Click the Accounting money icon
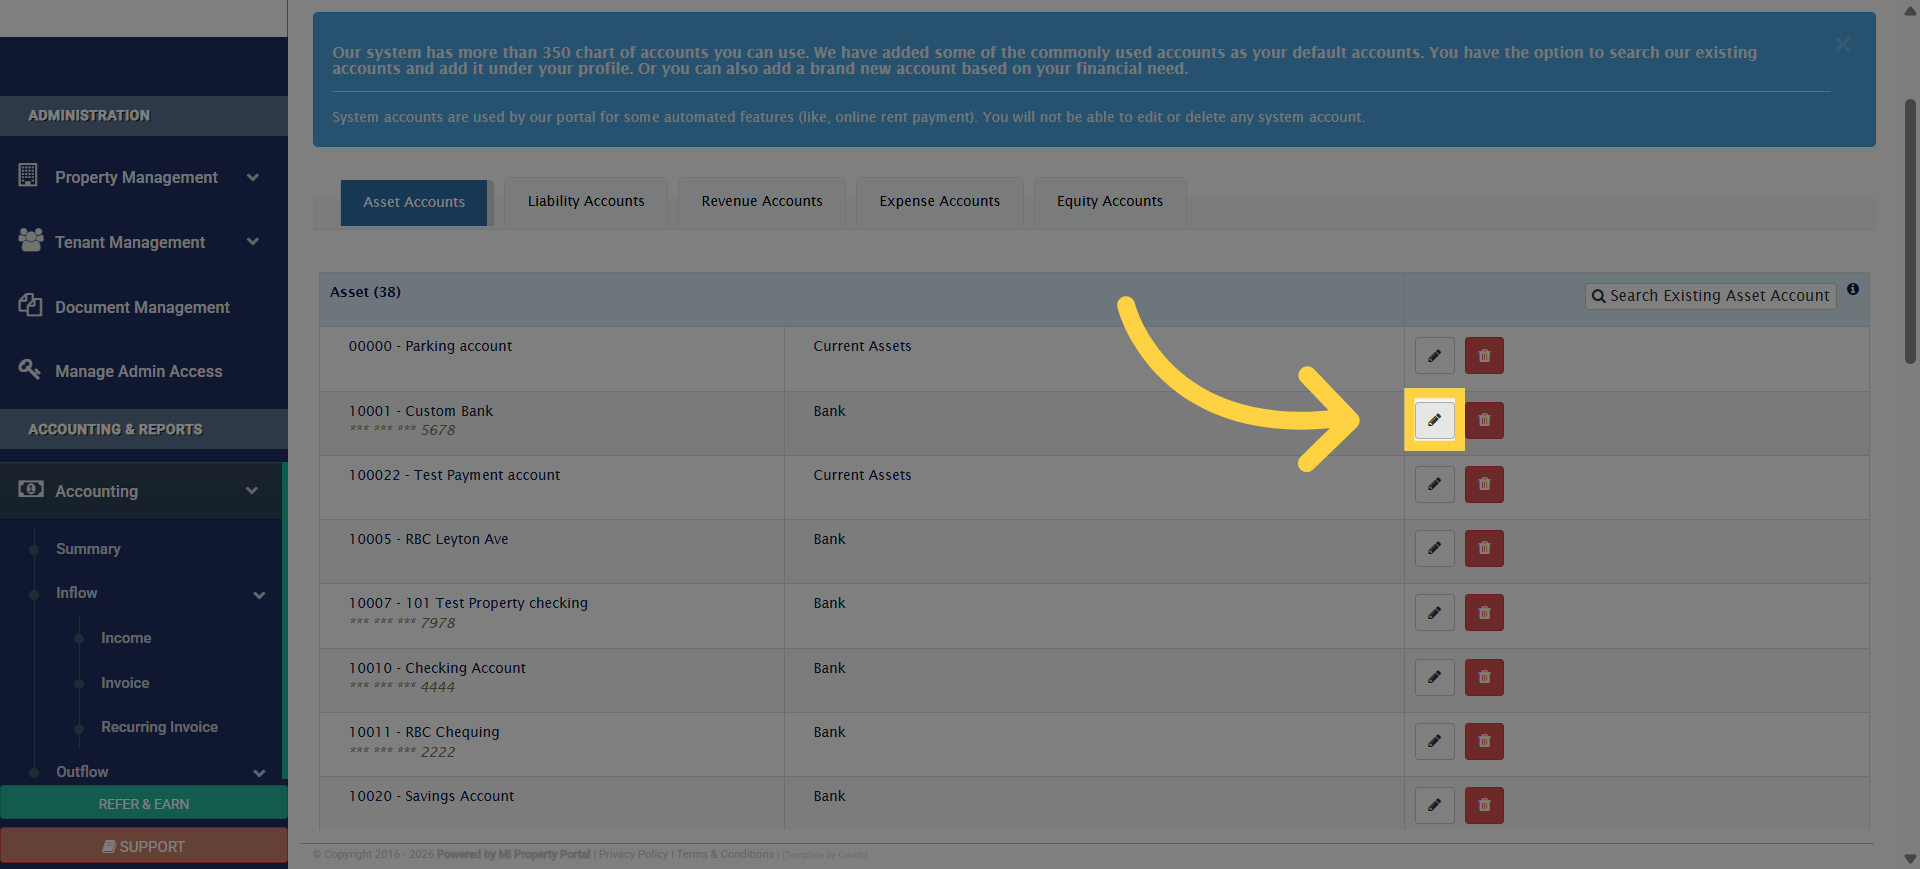 point(31,489)
